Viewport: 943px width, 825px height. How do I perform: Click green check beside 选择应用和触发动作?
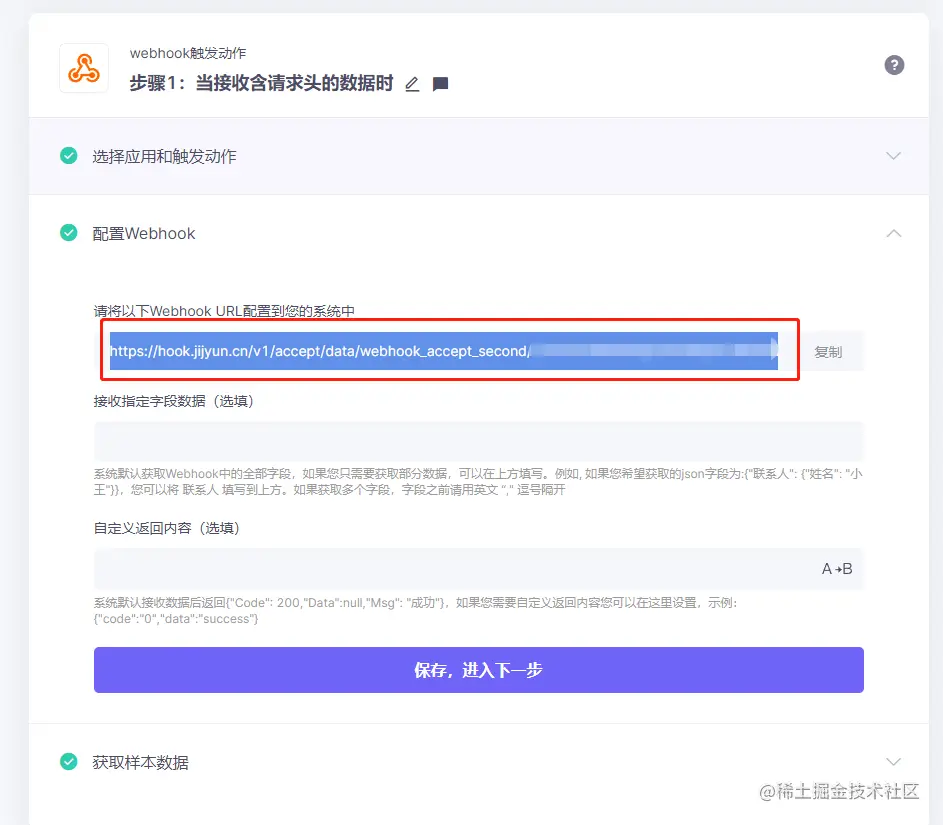[x=69, y=156]
